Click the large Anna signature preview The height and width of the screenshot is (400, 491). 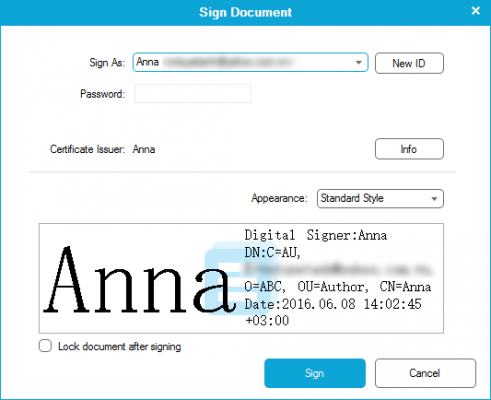tap(139, 279)
